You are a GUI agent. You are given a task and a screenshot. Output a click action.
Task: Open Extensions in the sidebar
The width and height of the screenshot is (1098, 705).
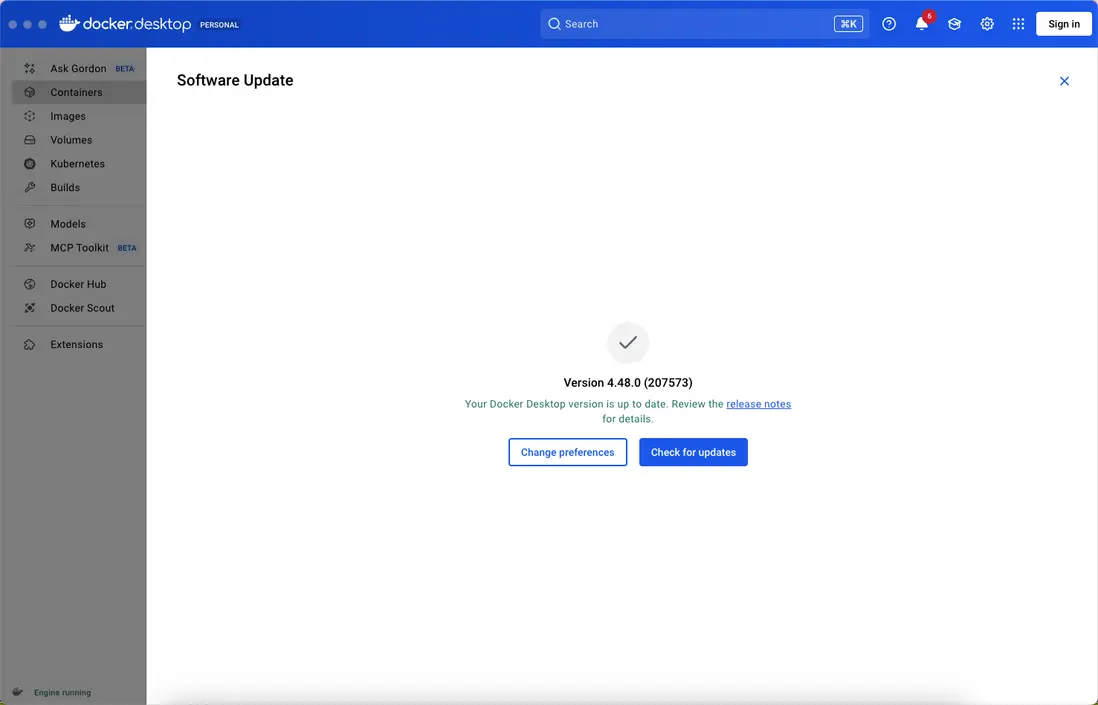pyautogui.click(x=78, y=344)
